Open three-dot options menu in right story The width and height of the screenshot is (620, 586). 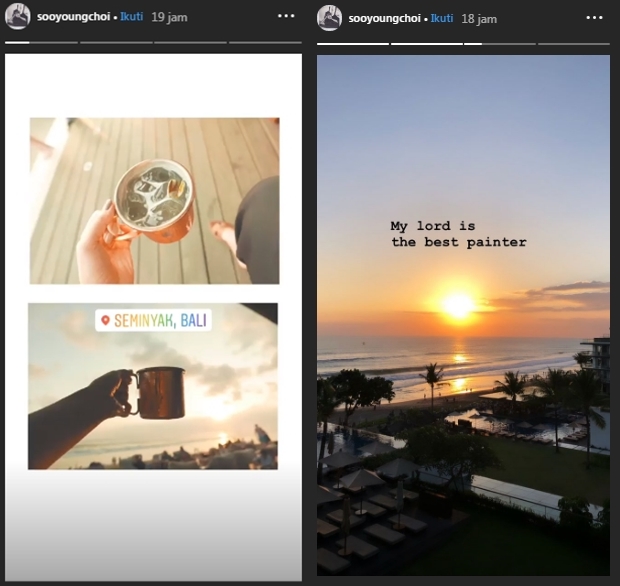tap(594, 18)
